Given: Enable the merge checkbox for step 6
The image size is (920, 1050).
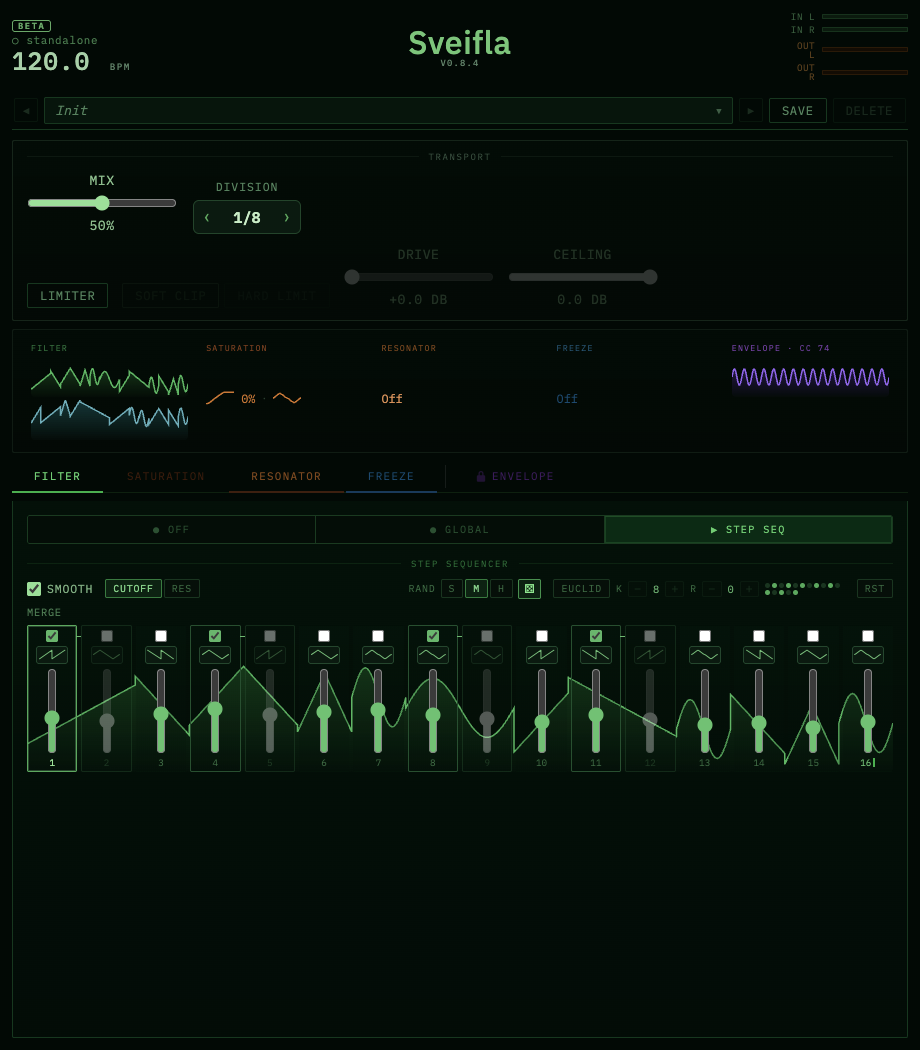Looking at the screenshot, I should coord(324,635).
